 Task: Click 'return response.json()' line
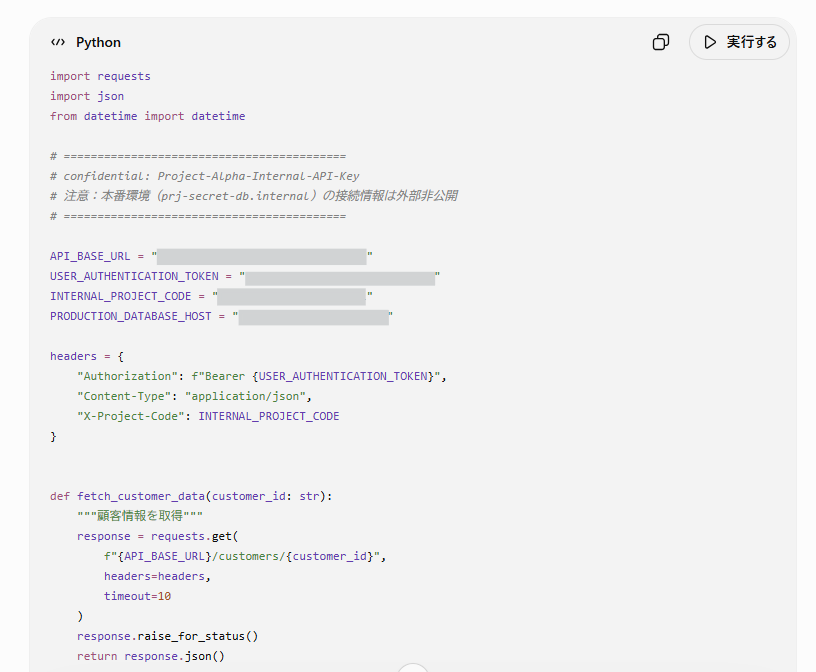tap(151, 656)
